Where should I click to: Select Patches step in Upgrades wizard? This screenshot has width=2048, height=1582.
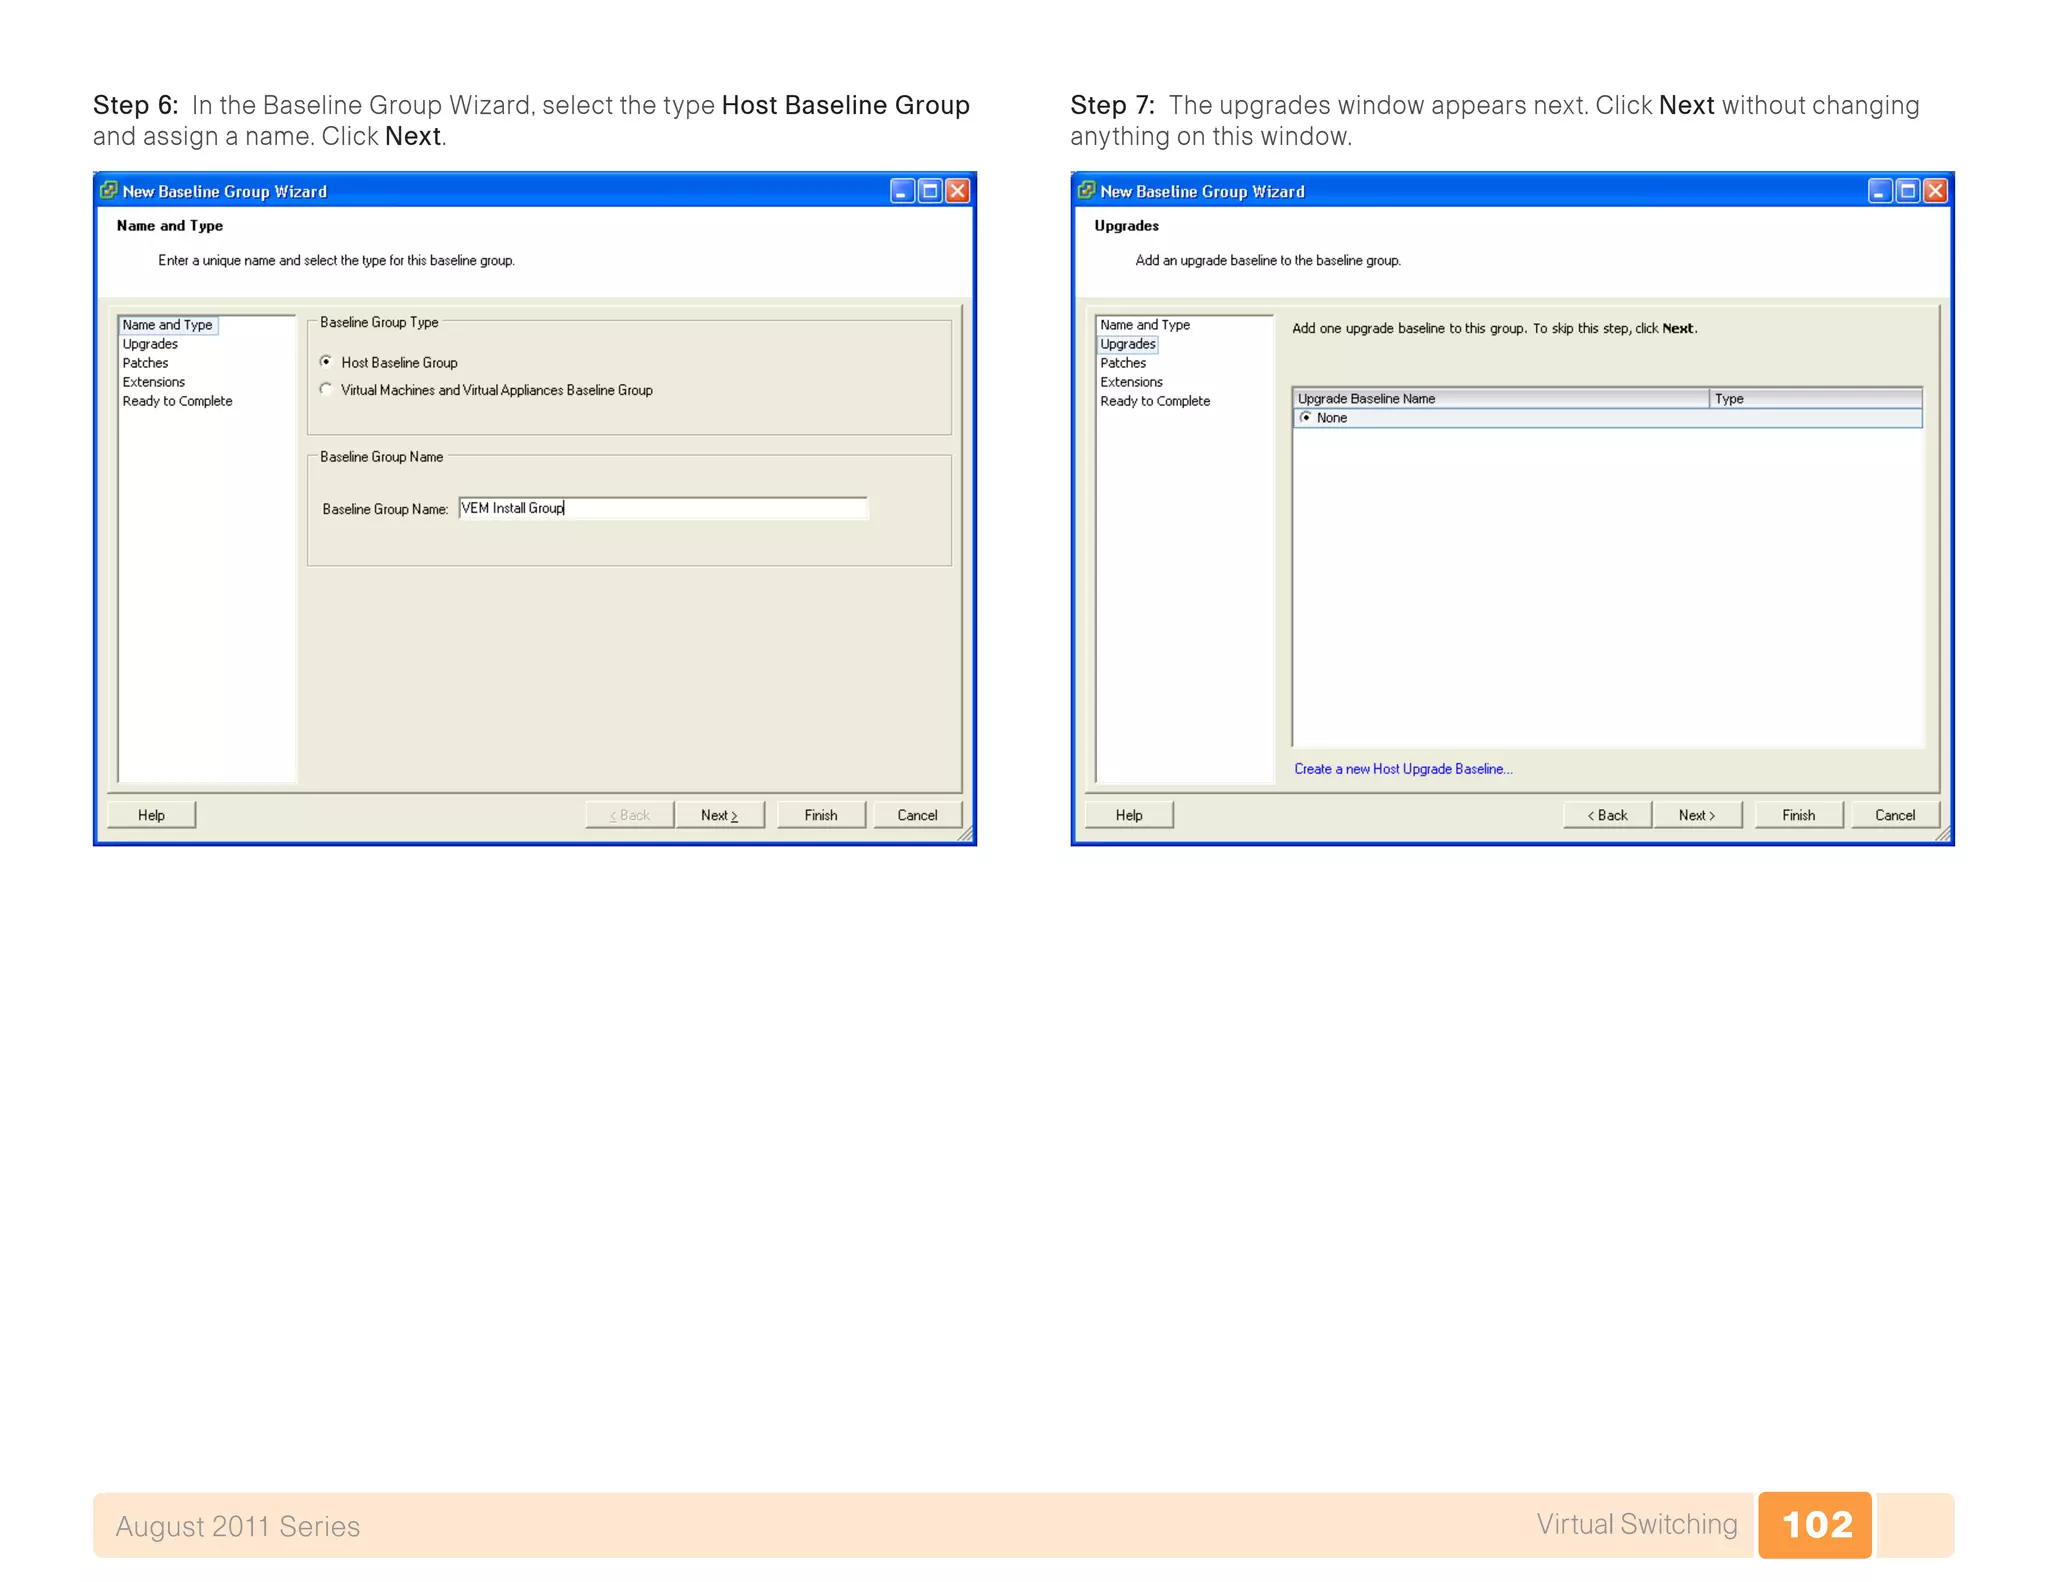coord(1123,363)
